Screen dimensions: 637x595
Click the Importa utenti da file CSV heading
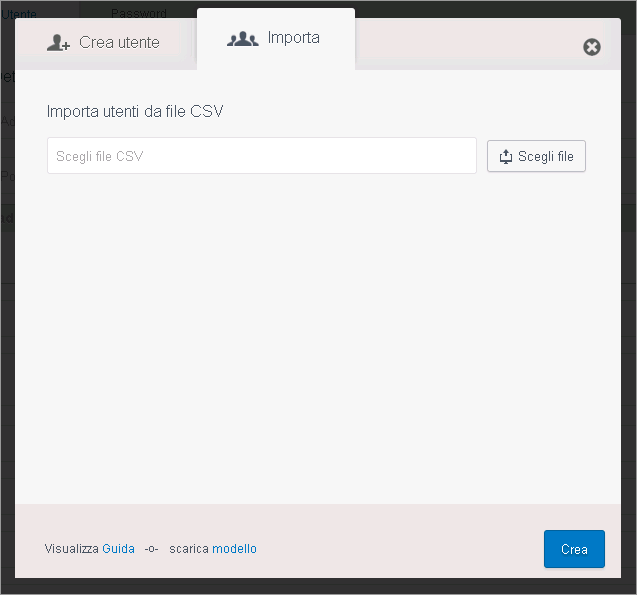pyautogui.click(x=135, y=111)
